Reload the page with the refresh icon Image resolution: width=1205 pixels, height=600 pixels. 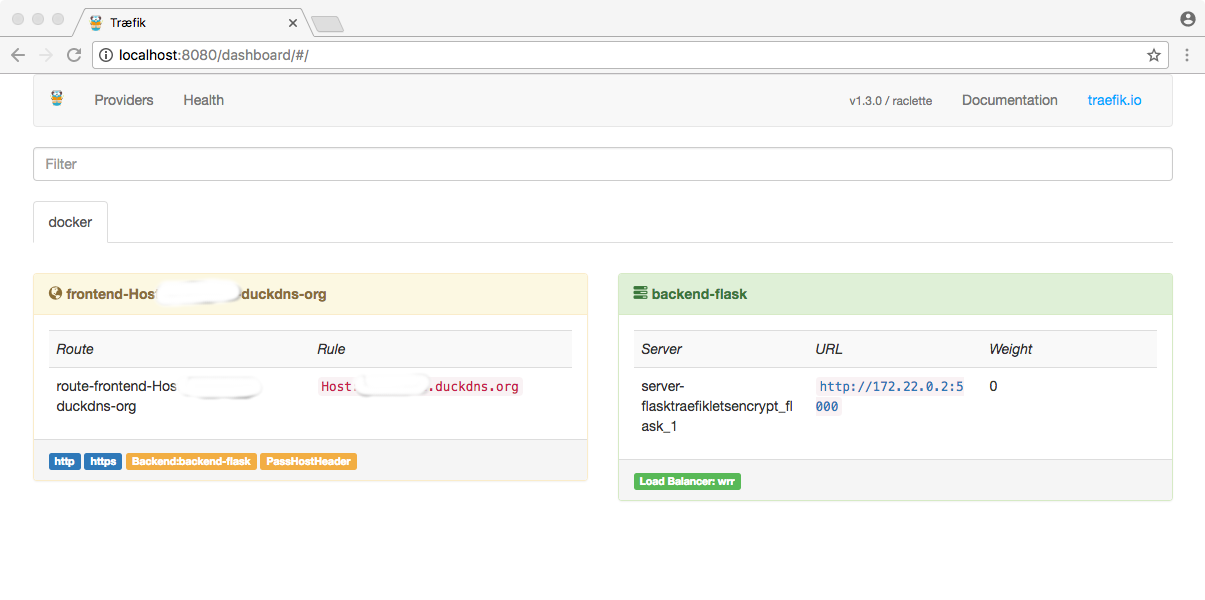pyautogui.click(x=74, y=55)
